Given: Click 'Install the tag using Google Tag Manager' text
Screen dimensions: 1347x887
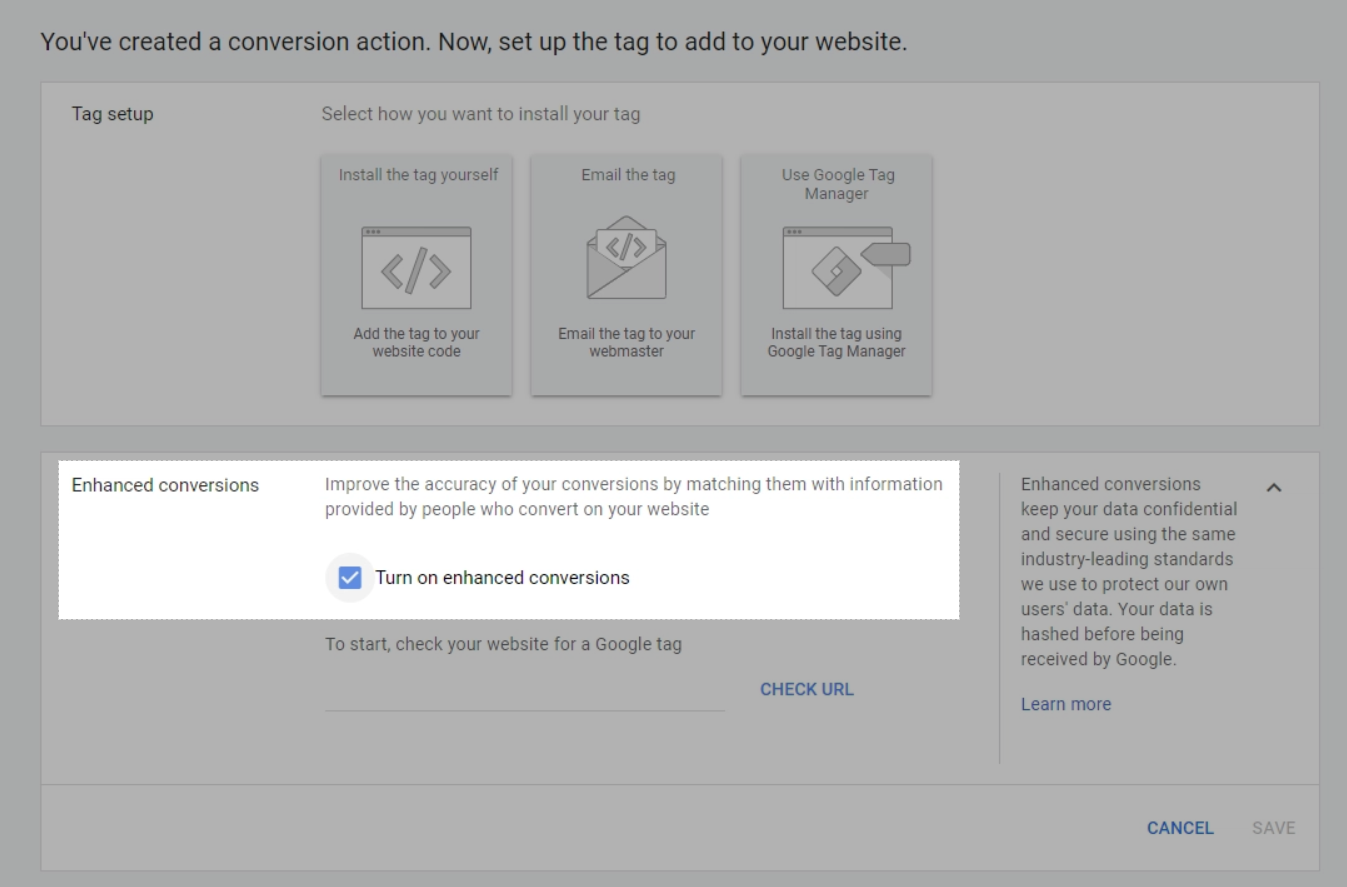Looking at the screenshot, I should point(836,342).
